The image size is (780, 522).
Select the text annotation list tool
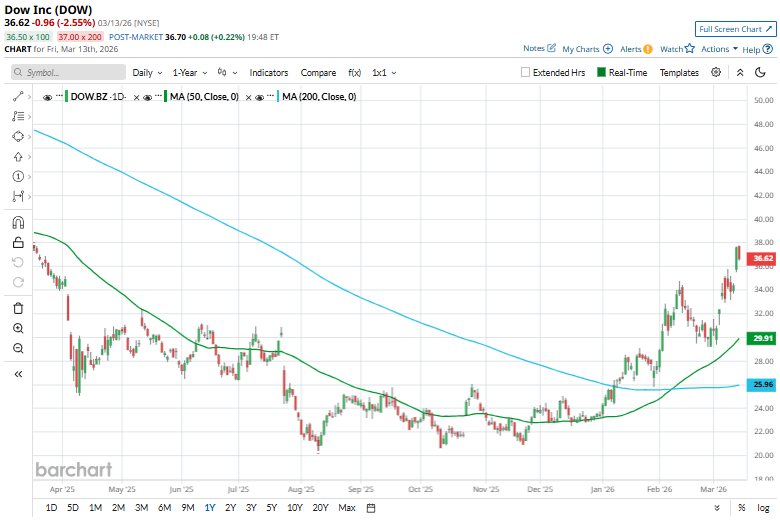pos(18,116)
